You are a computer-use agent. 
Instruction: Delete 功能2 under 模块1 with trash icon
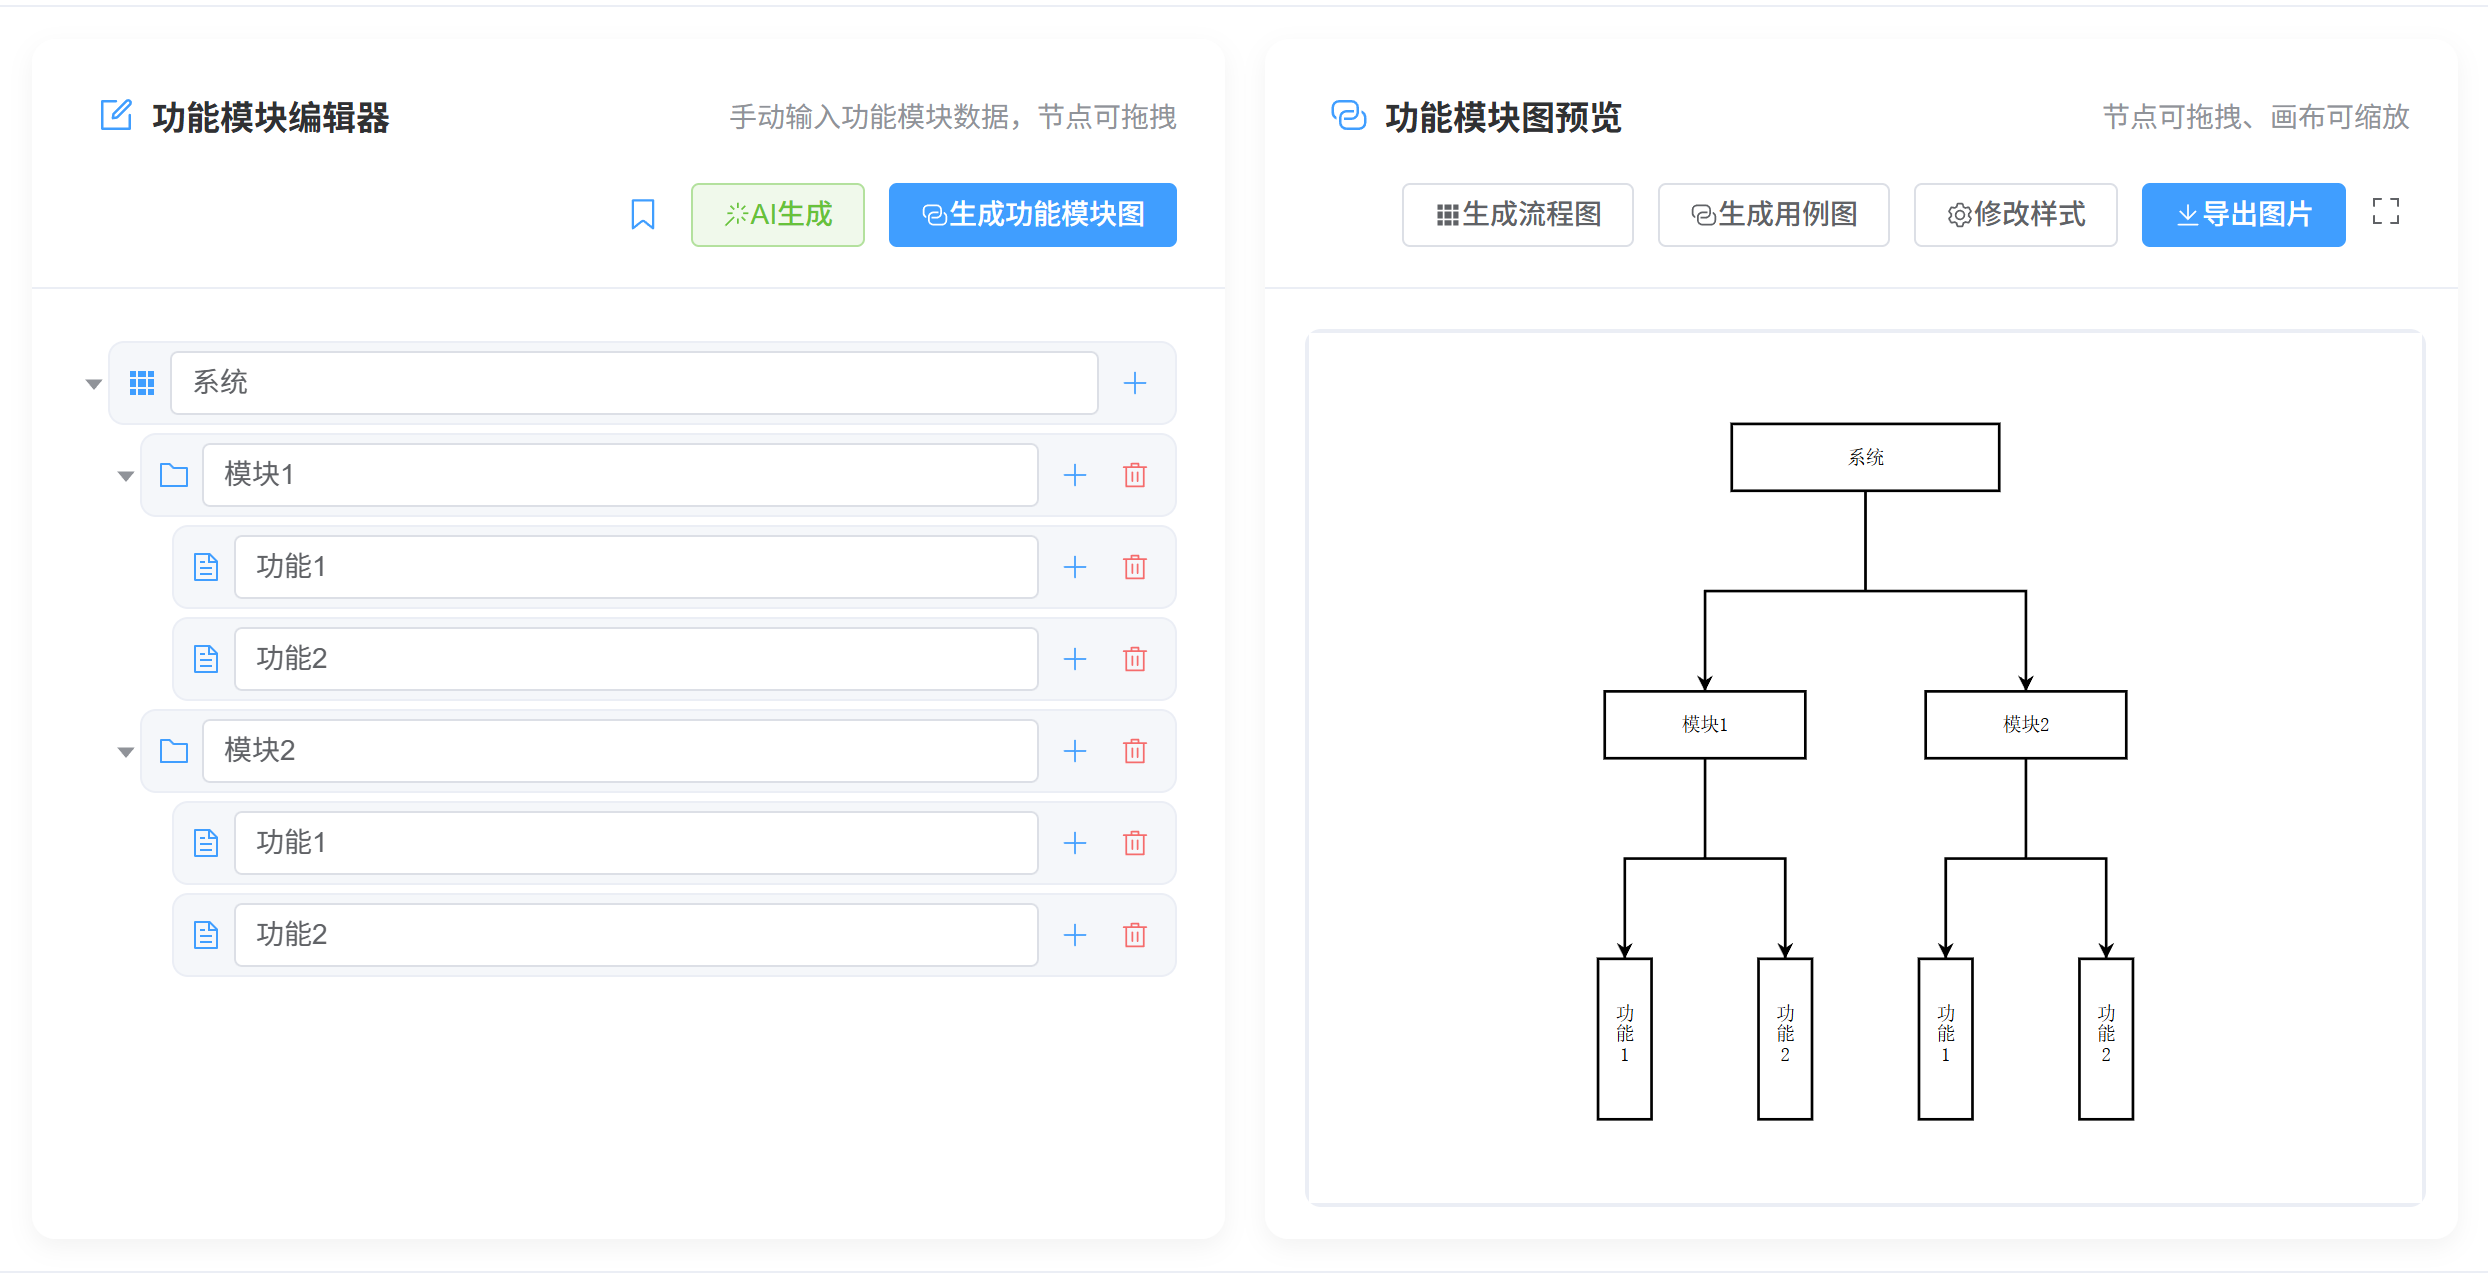coord(1134,659)
